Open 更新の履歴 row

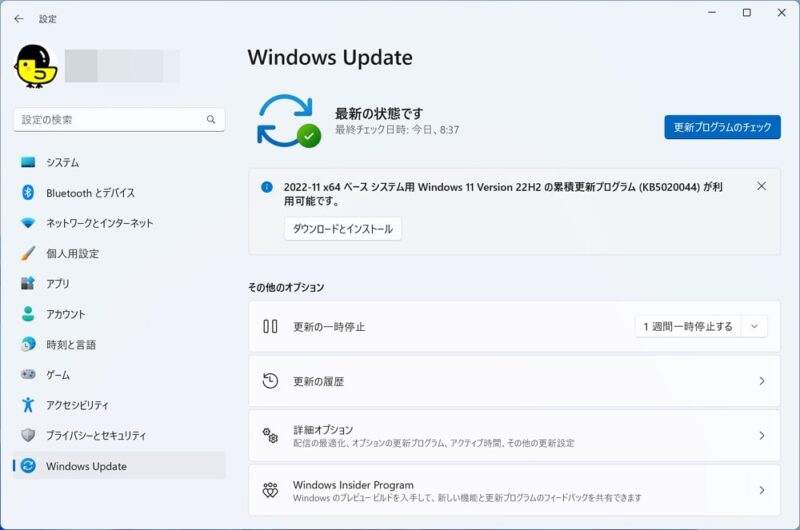(514, 381)
